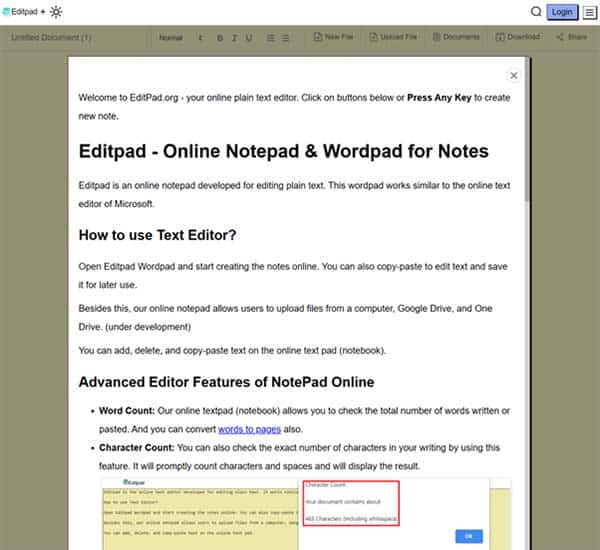Screen dimensions: 600x550
Task: Click the Login button
Action: pyautogui.click(x=562, y=12)
